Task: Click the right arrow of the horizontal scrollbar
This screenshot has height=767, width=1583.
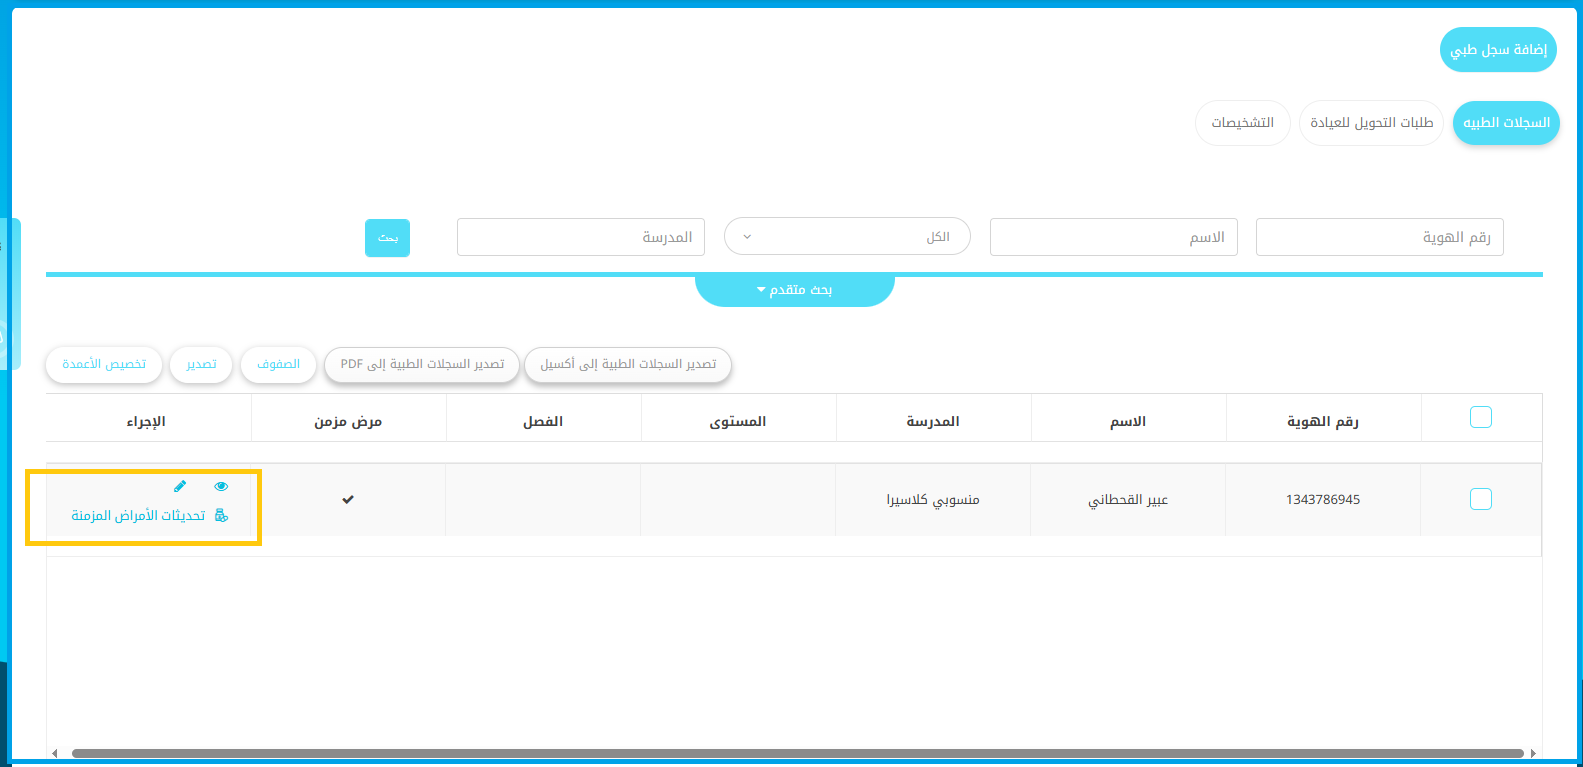Action: [x=1533, y=753]
